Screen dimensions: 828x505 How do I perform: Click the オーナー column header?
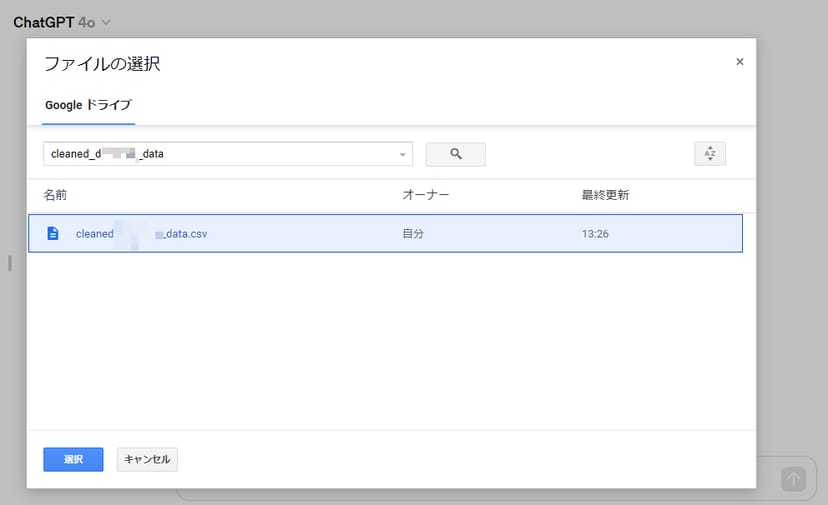425,195
